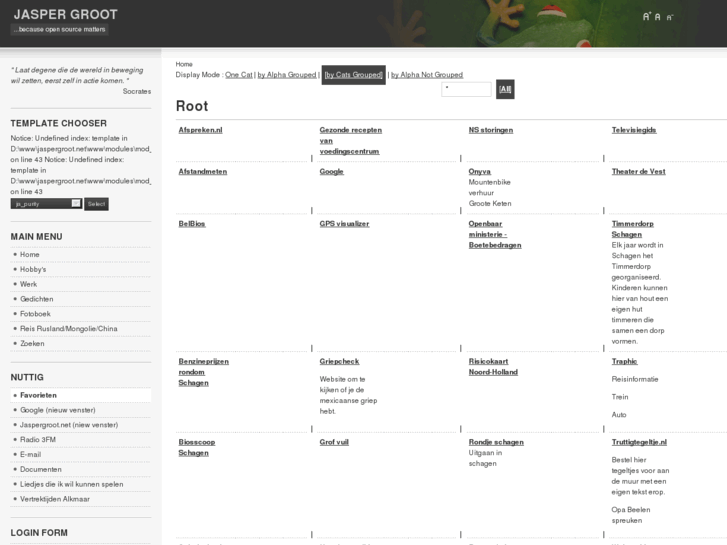Click 'Opa Beelen spreuken' text
The height and width of the screenshot is (545, 727).
point(631,515)
